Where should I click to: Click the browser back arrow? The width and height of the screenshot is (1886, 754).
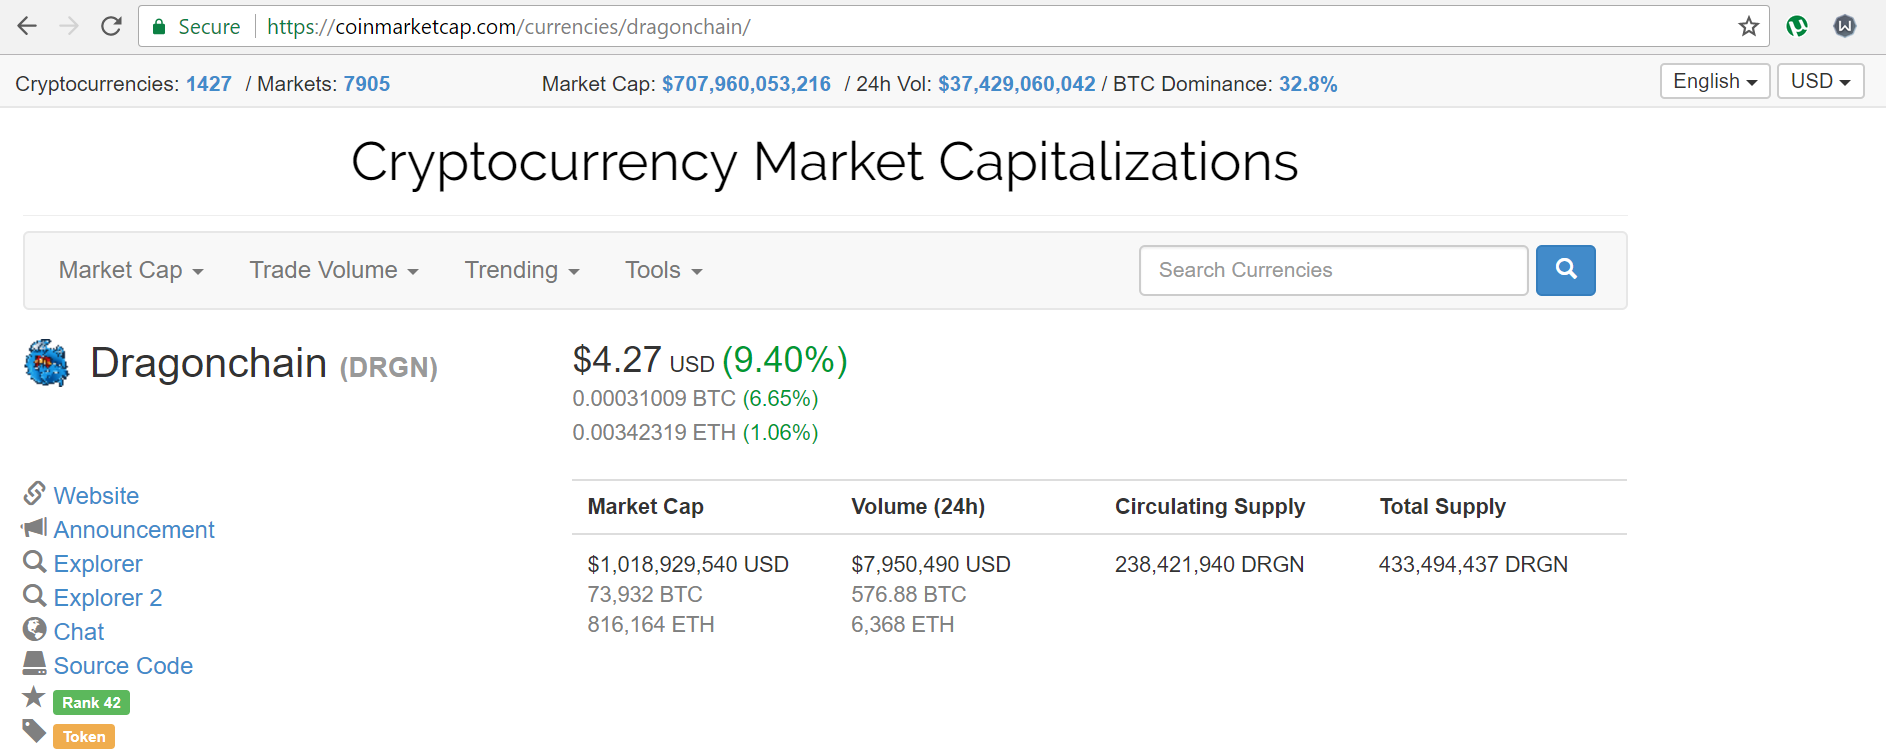(27, 26)
